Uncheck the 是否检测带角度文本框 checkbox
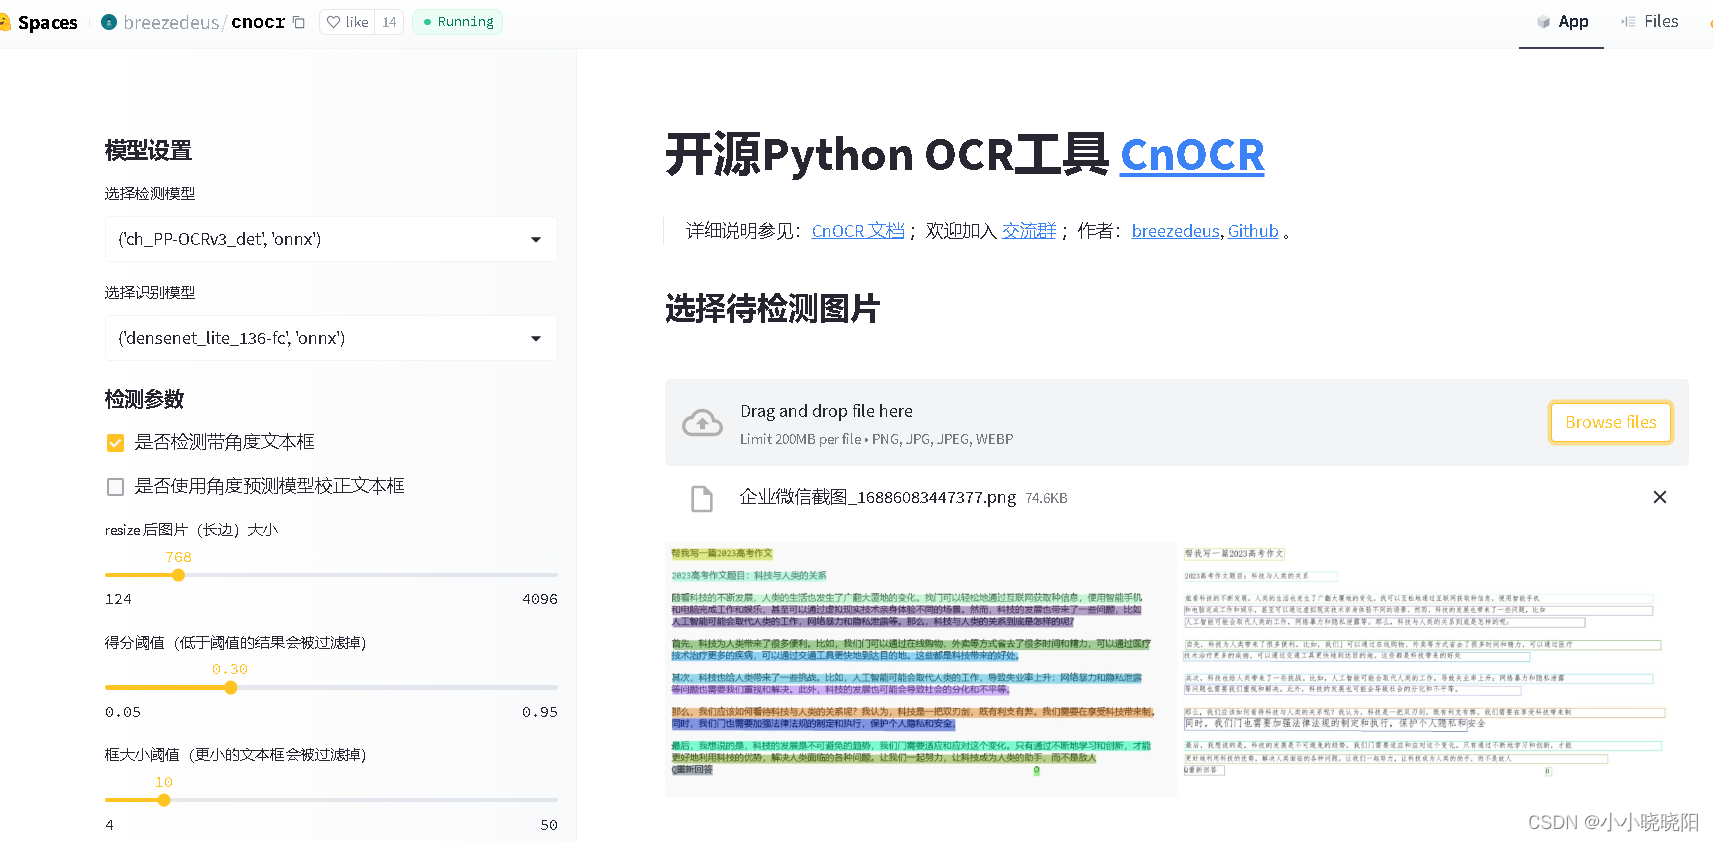 point(115,443)
